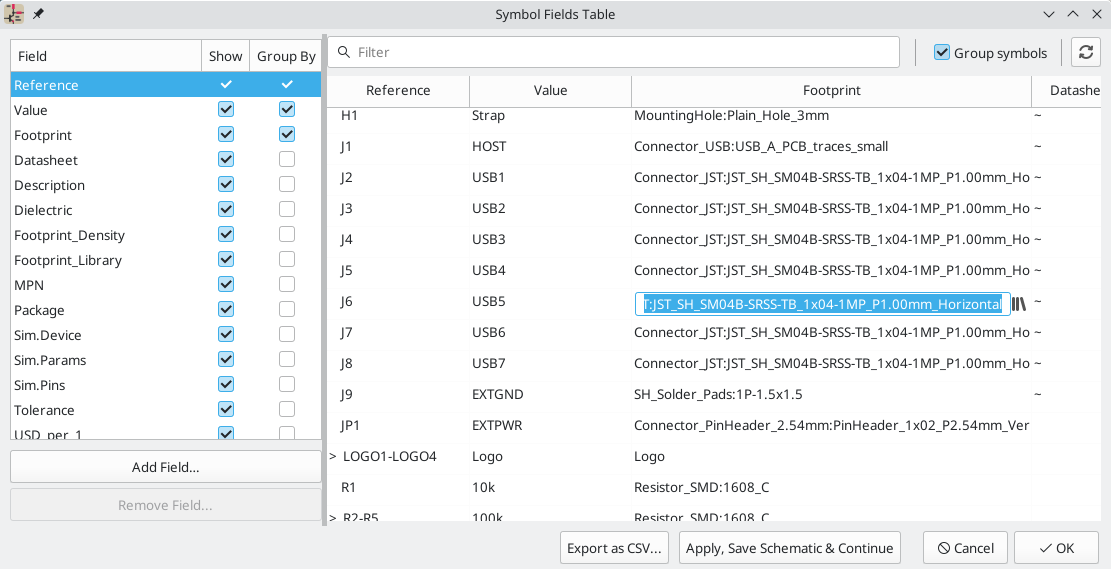
Task: Click the Strap value cell
Action: click(x=551, y=116)
